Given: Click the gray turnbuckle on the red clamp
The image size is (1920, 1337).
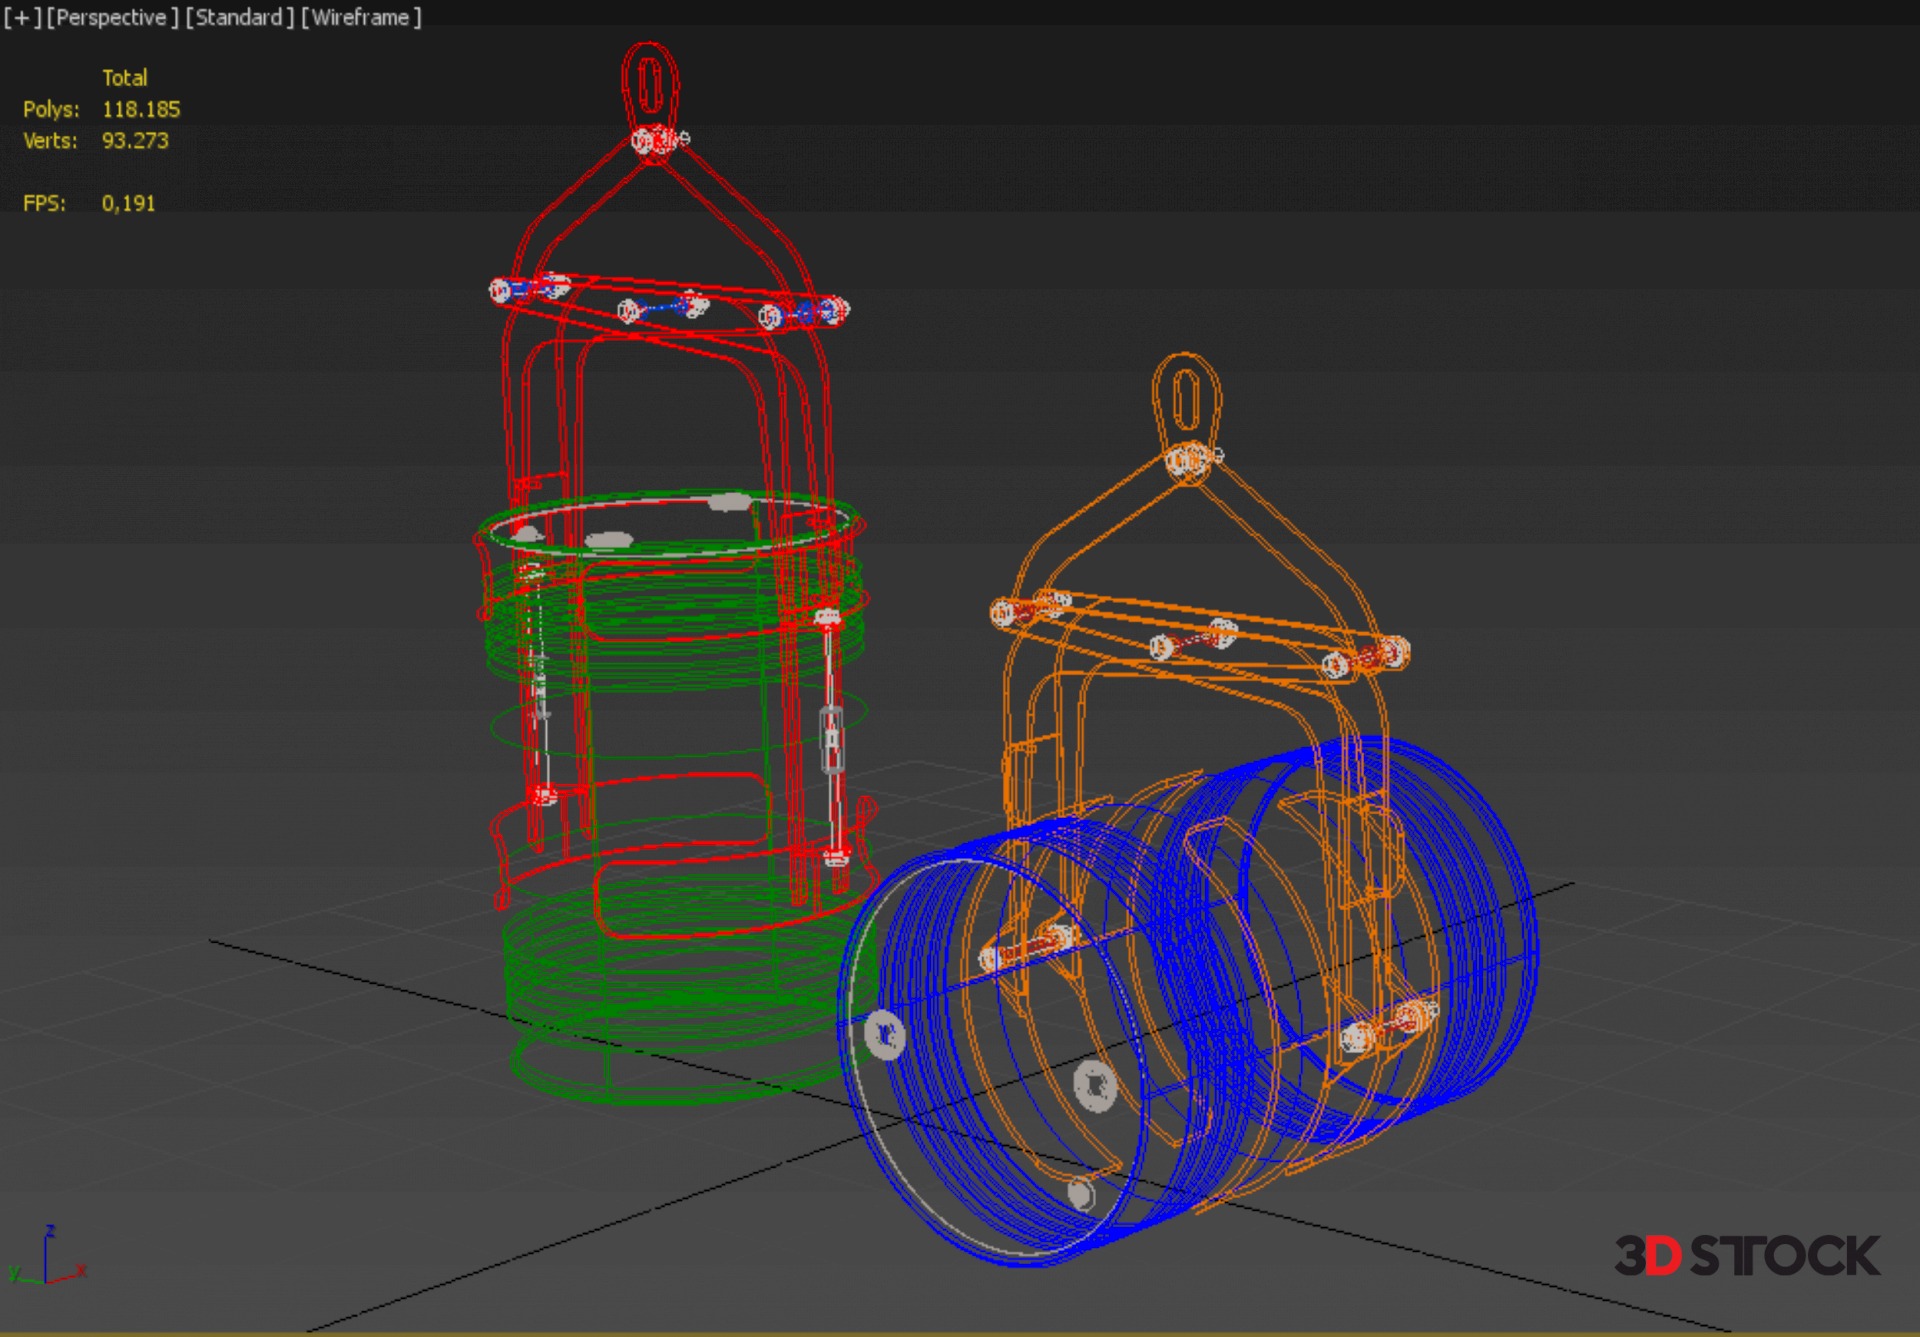Looking at the screenshot, I should coord(831,740).
